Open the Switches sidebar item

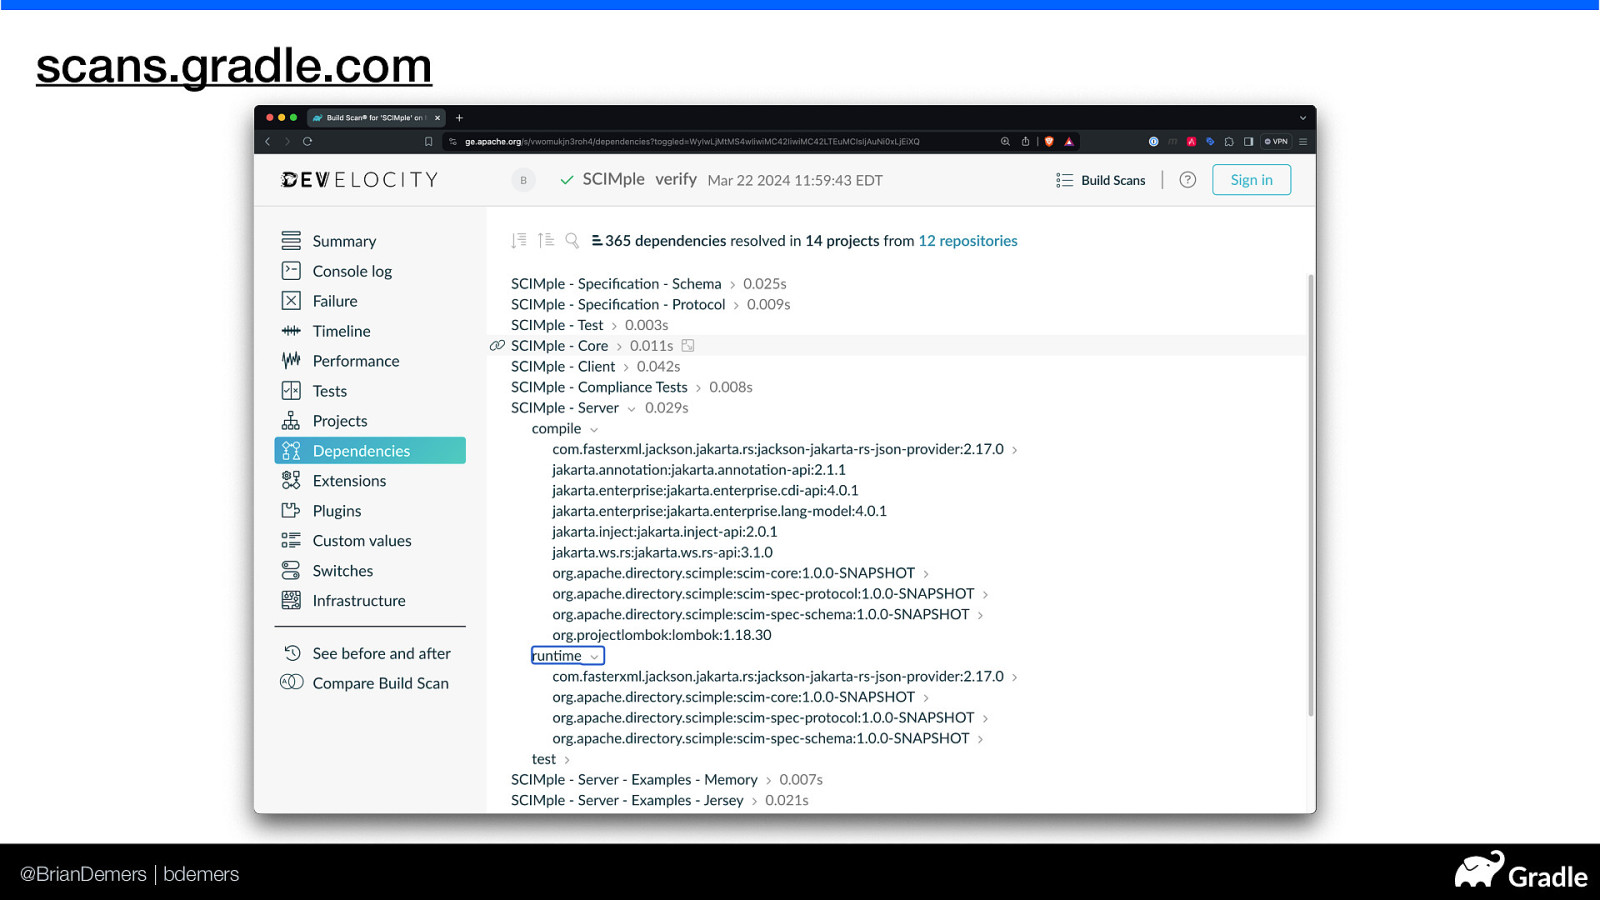(343, 571)
